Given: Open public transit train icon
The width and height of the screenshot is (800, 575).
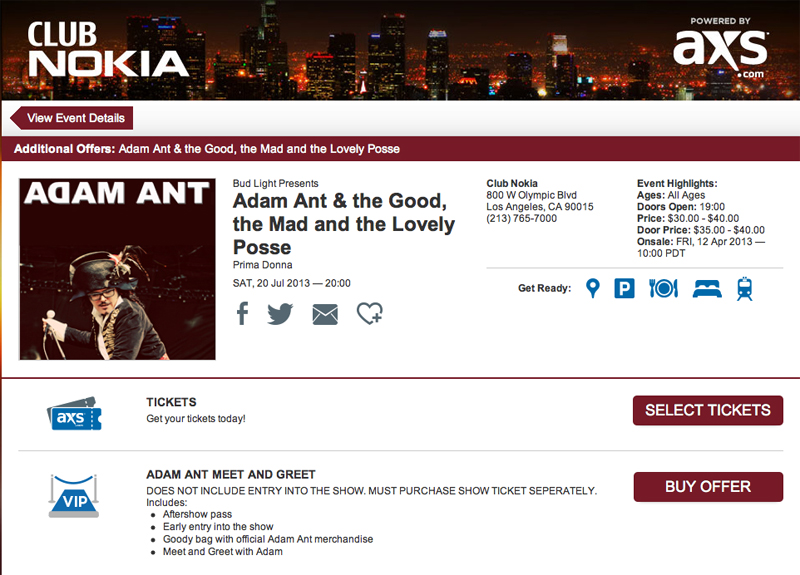Looking at the screenshot, I should (744, 289).
